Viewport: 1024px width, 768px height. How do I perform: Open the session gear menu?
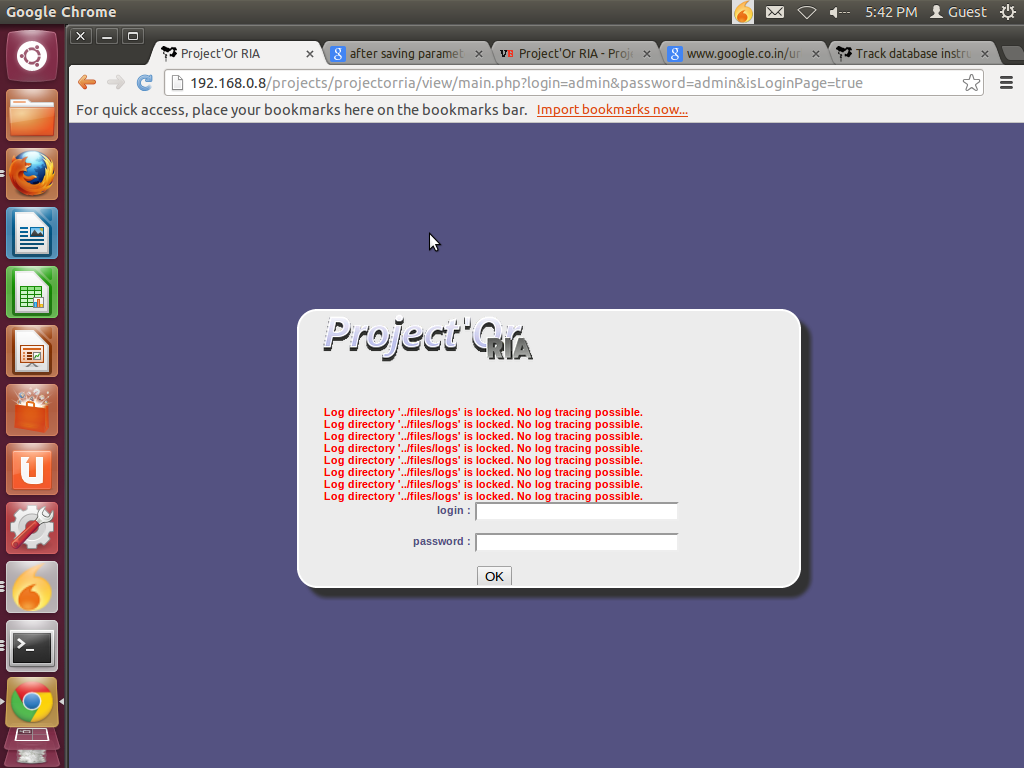coord(1009,12)
